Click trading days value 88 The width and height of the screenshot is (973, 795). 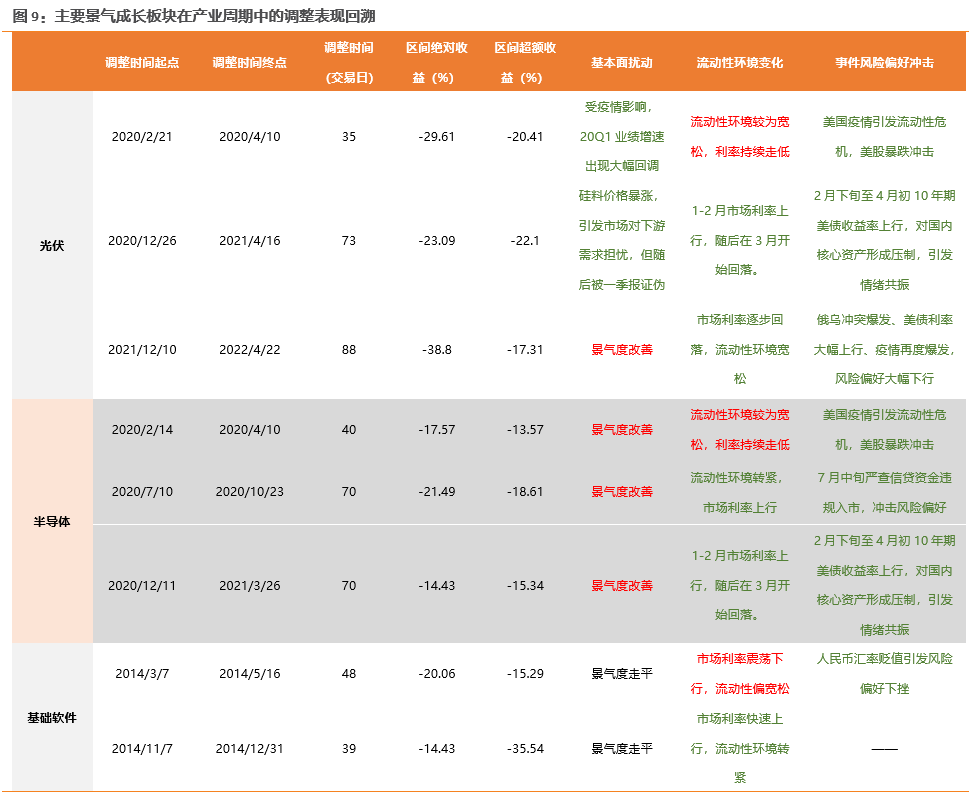(349, 350)
